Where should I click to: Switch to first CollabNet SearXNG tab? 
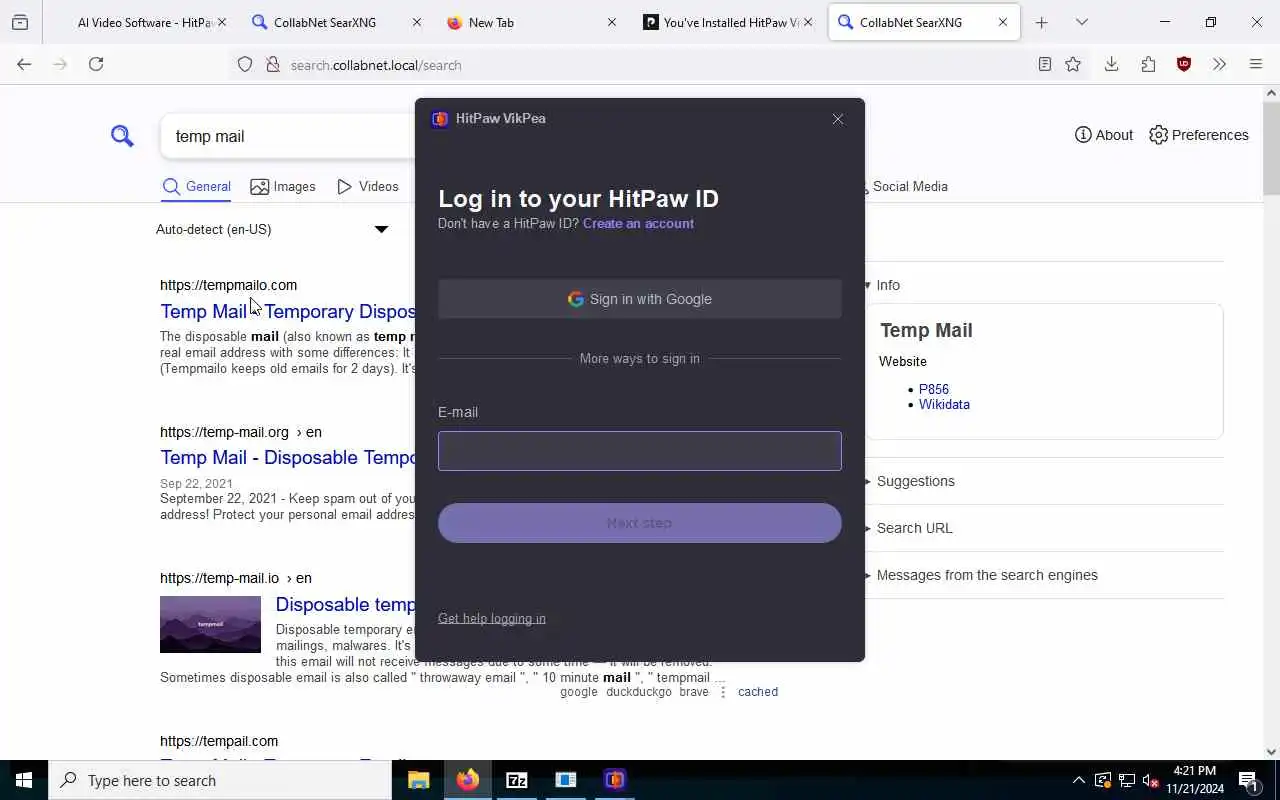click(338, 22)
